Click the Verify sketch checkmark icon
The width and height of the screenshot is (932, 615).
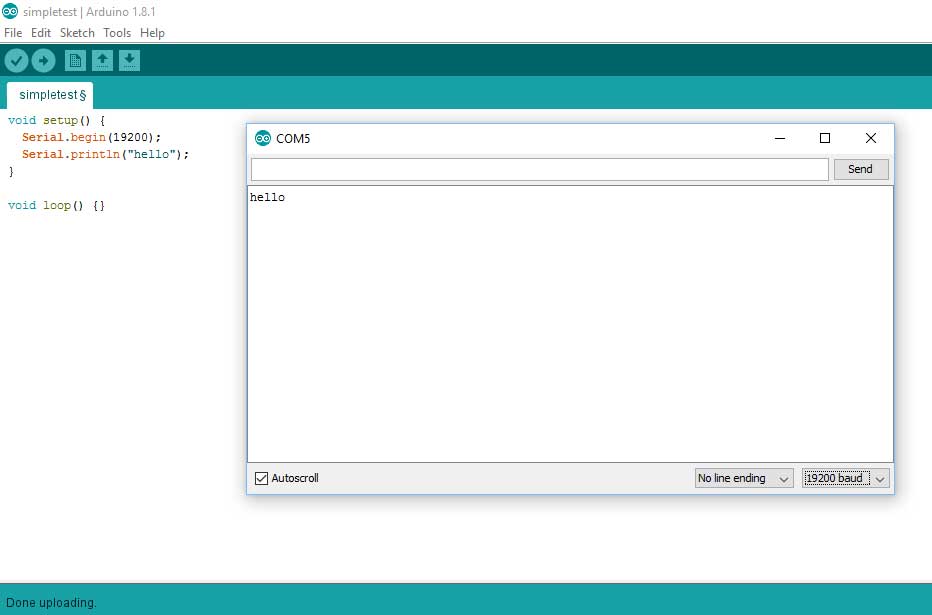point(16,60)
